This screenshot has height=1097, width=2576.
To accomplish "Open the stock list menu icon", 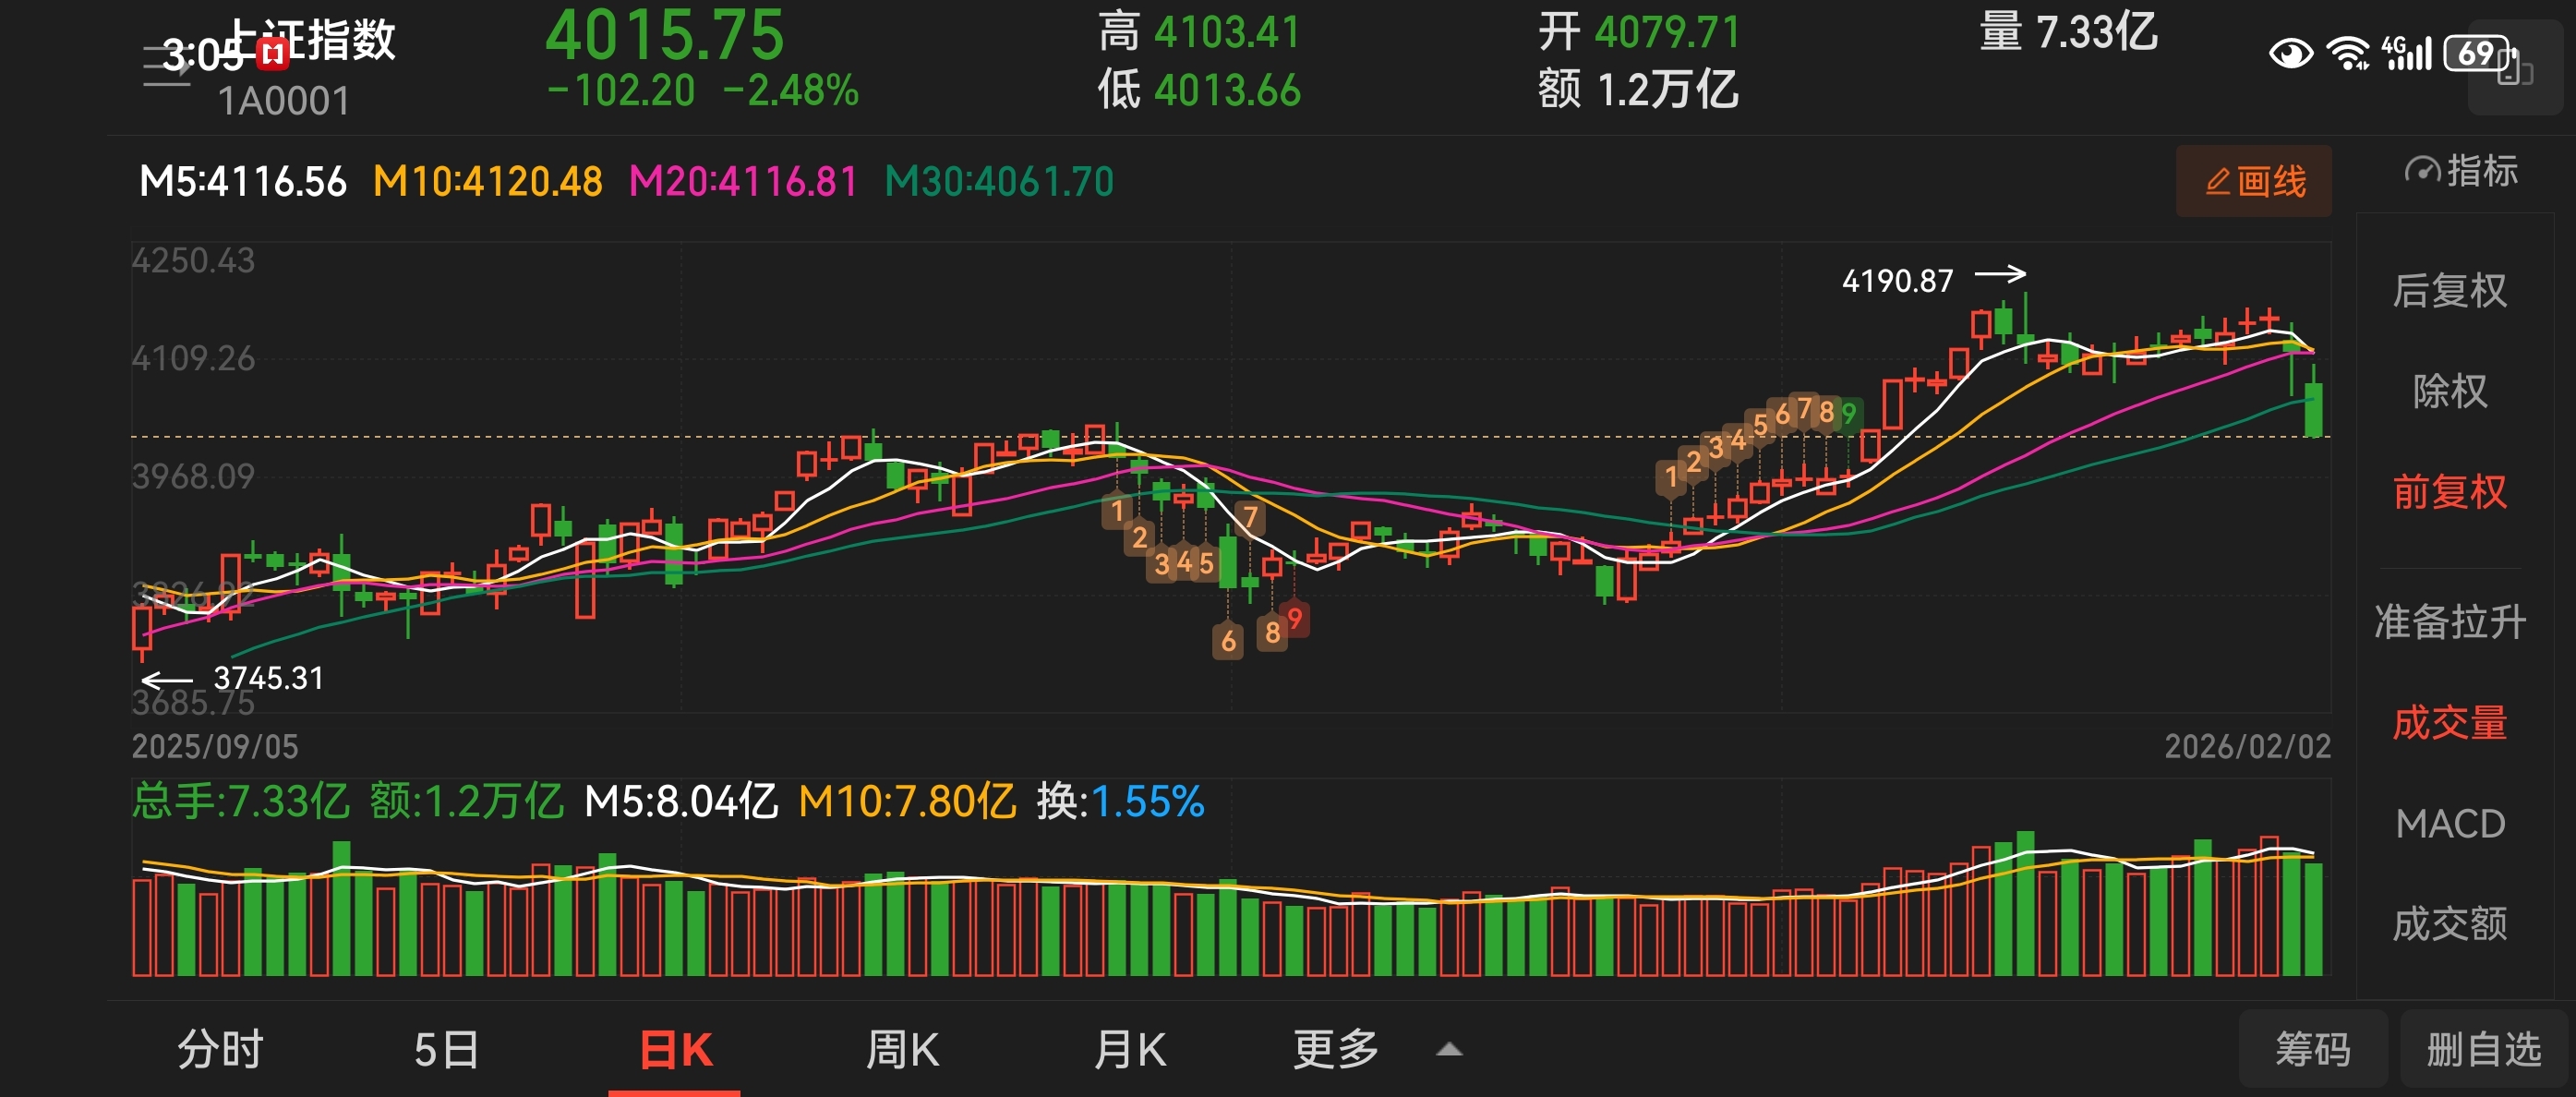I will click(165, 66).
